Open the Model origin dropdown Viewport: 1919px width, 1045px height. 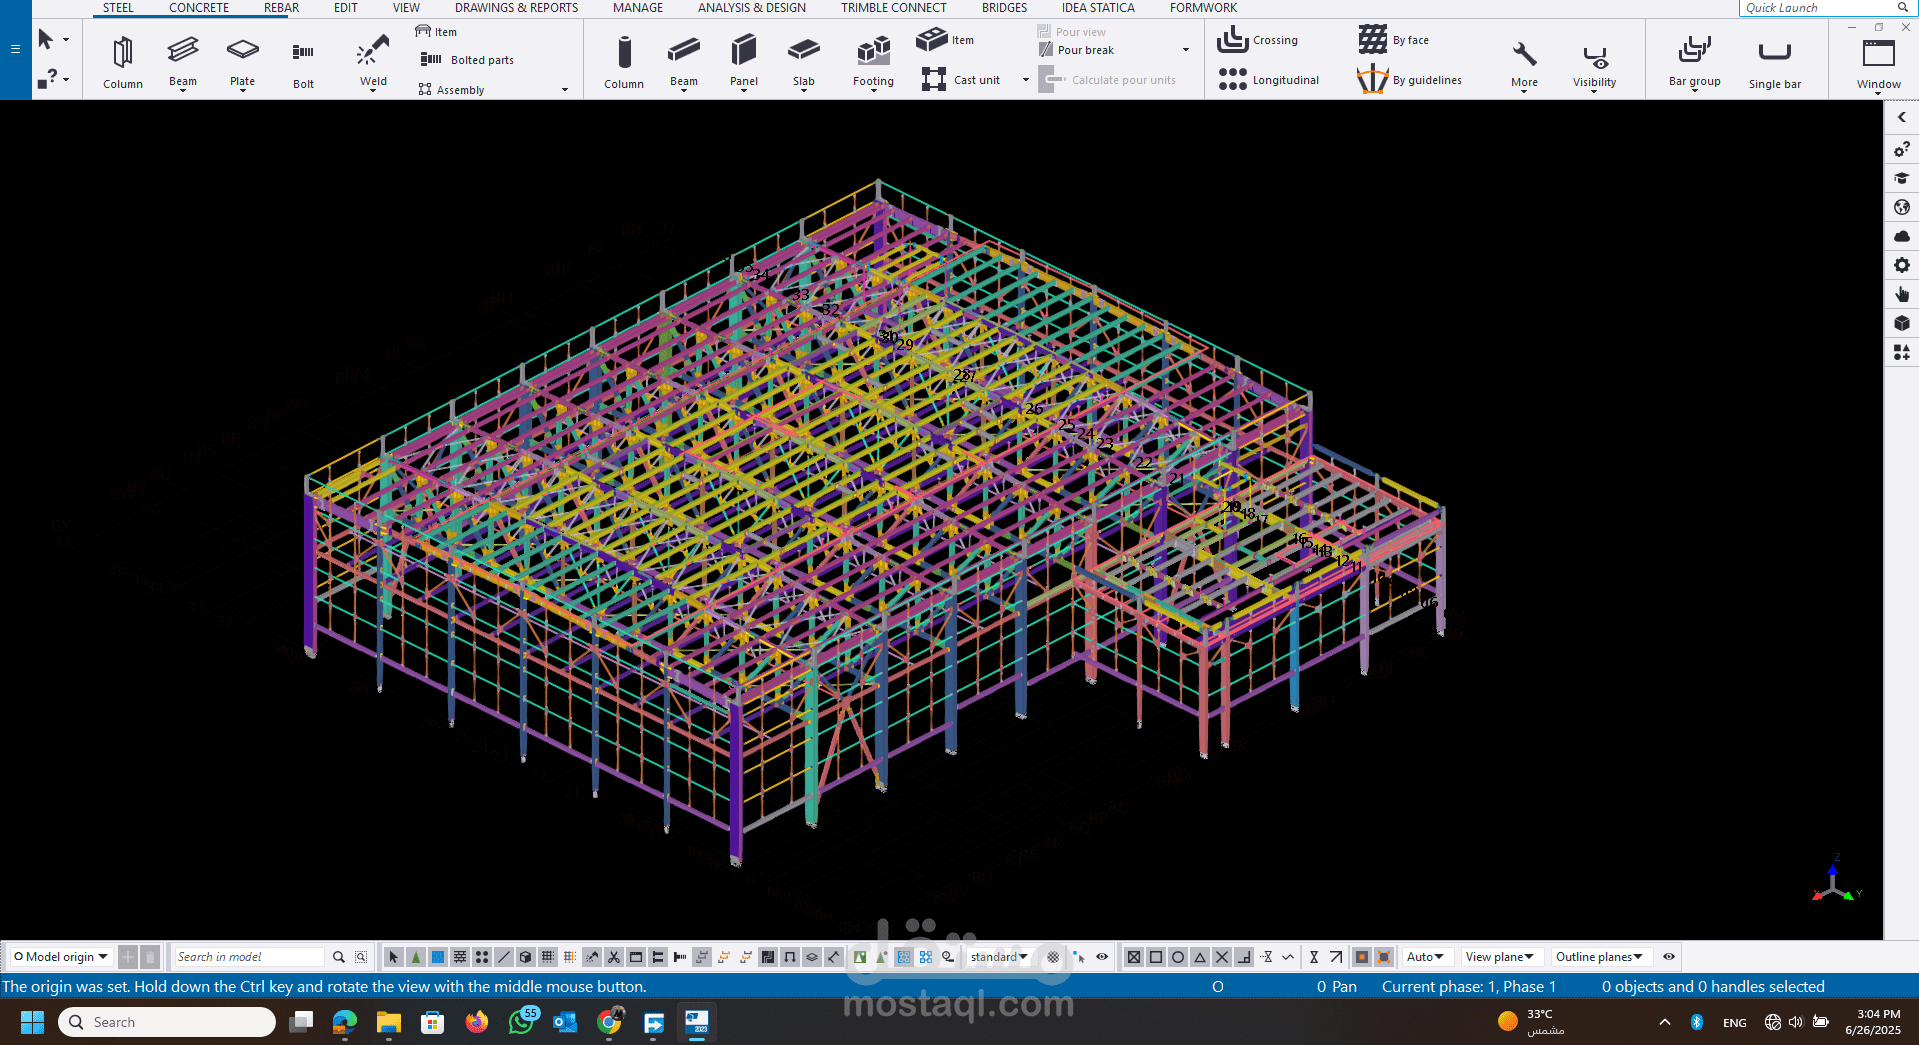click(x=61, y=957)
